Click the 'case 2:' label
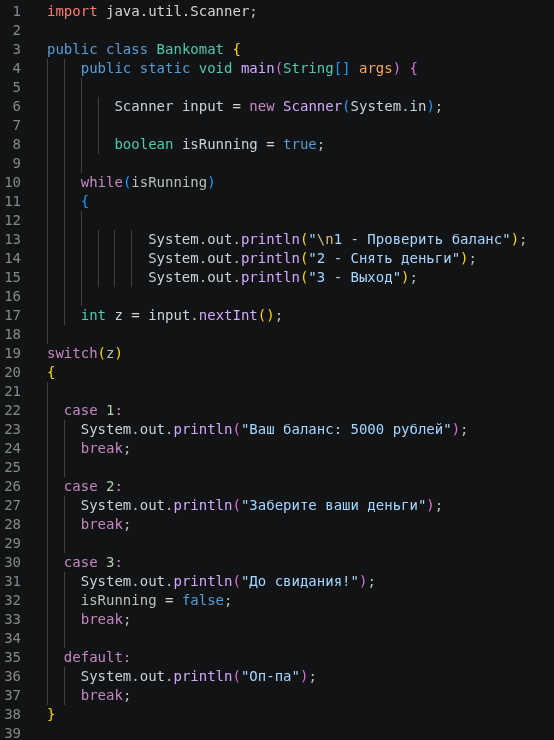Image resolution: width=554 pixels, height=740 pixels. [x=93, y=486]
